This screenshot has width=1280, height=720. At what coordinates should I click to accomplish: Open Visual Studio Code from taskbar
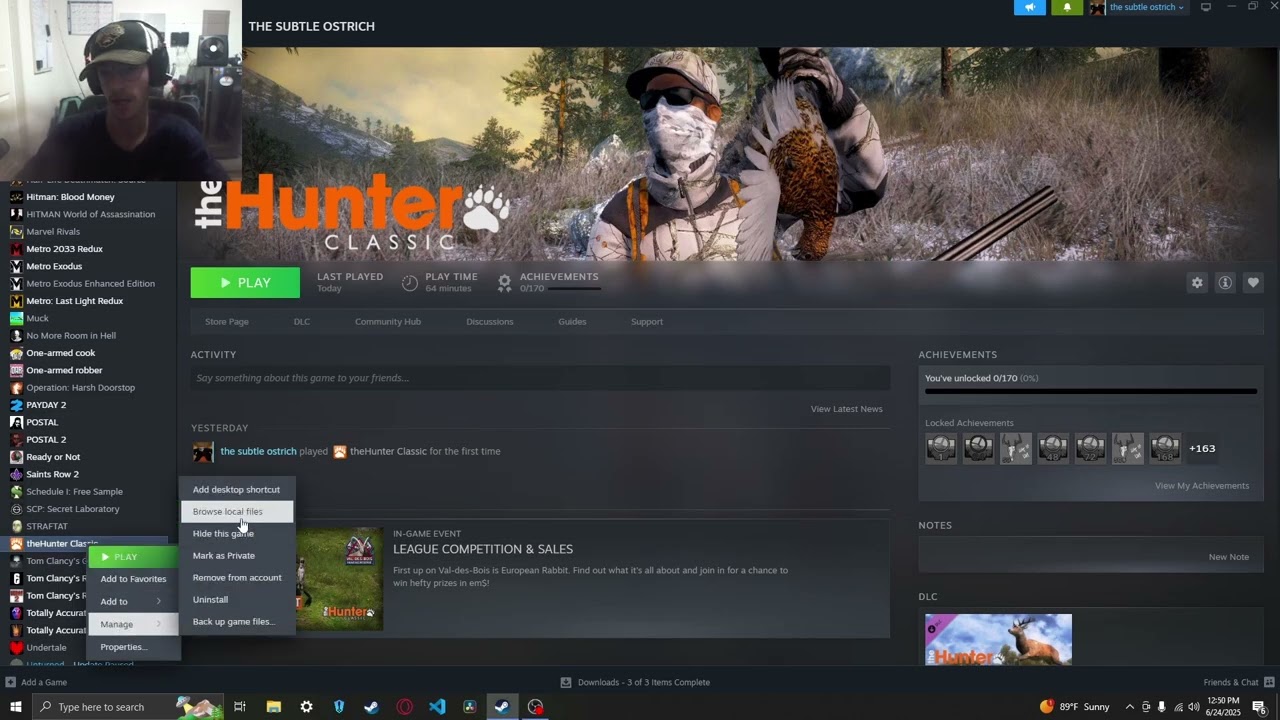point(437,707)
